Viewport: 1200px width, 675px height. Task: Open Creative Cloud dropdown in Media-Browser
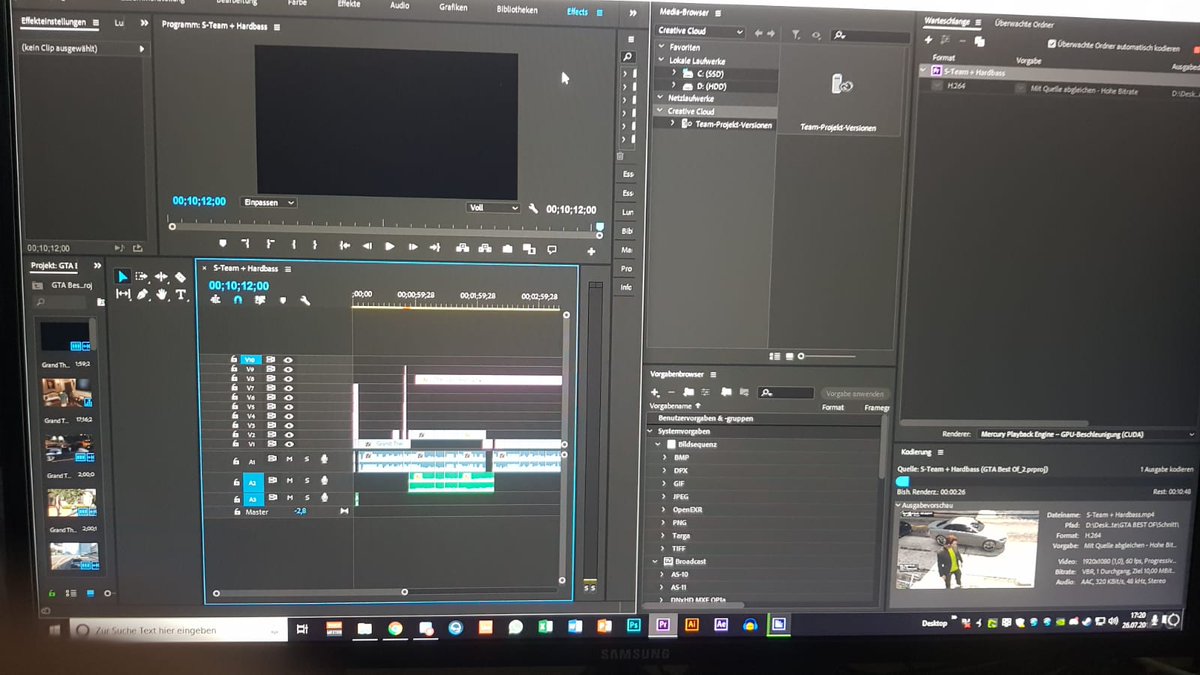(x=700, y=31)
